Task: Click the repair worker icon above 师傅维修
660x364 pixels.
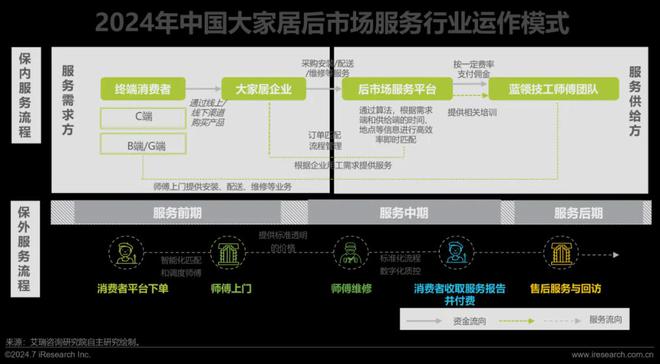Action: coord(350,253)
